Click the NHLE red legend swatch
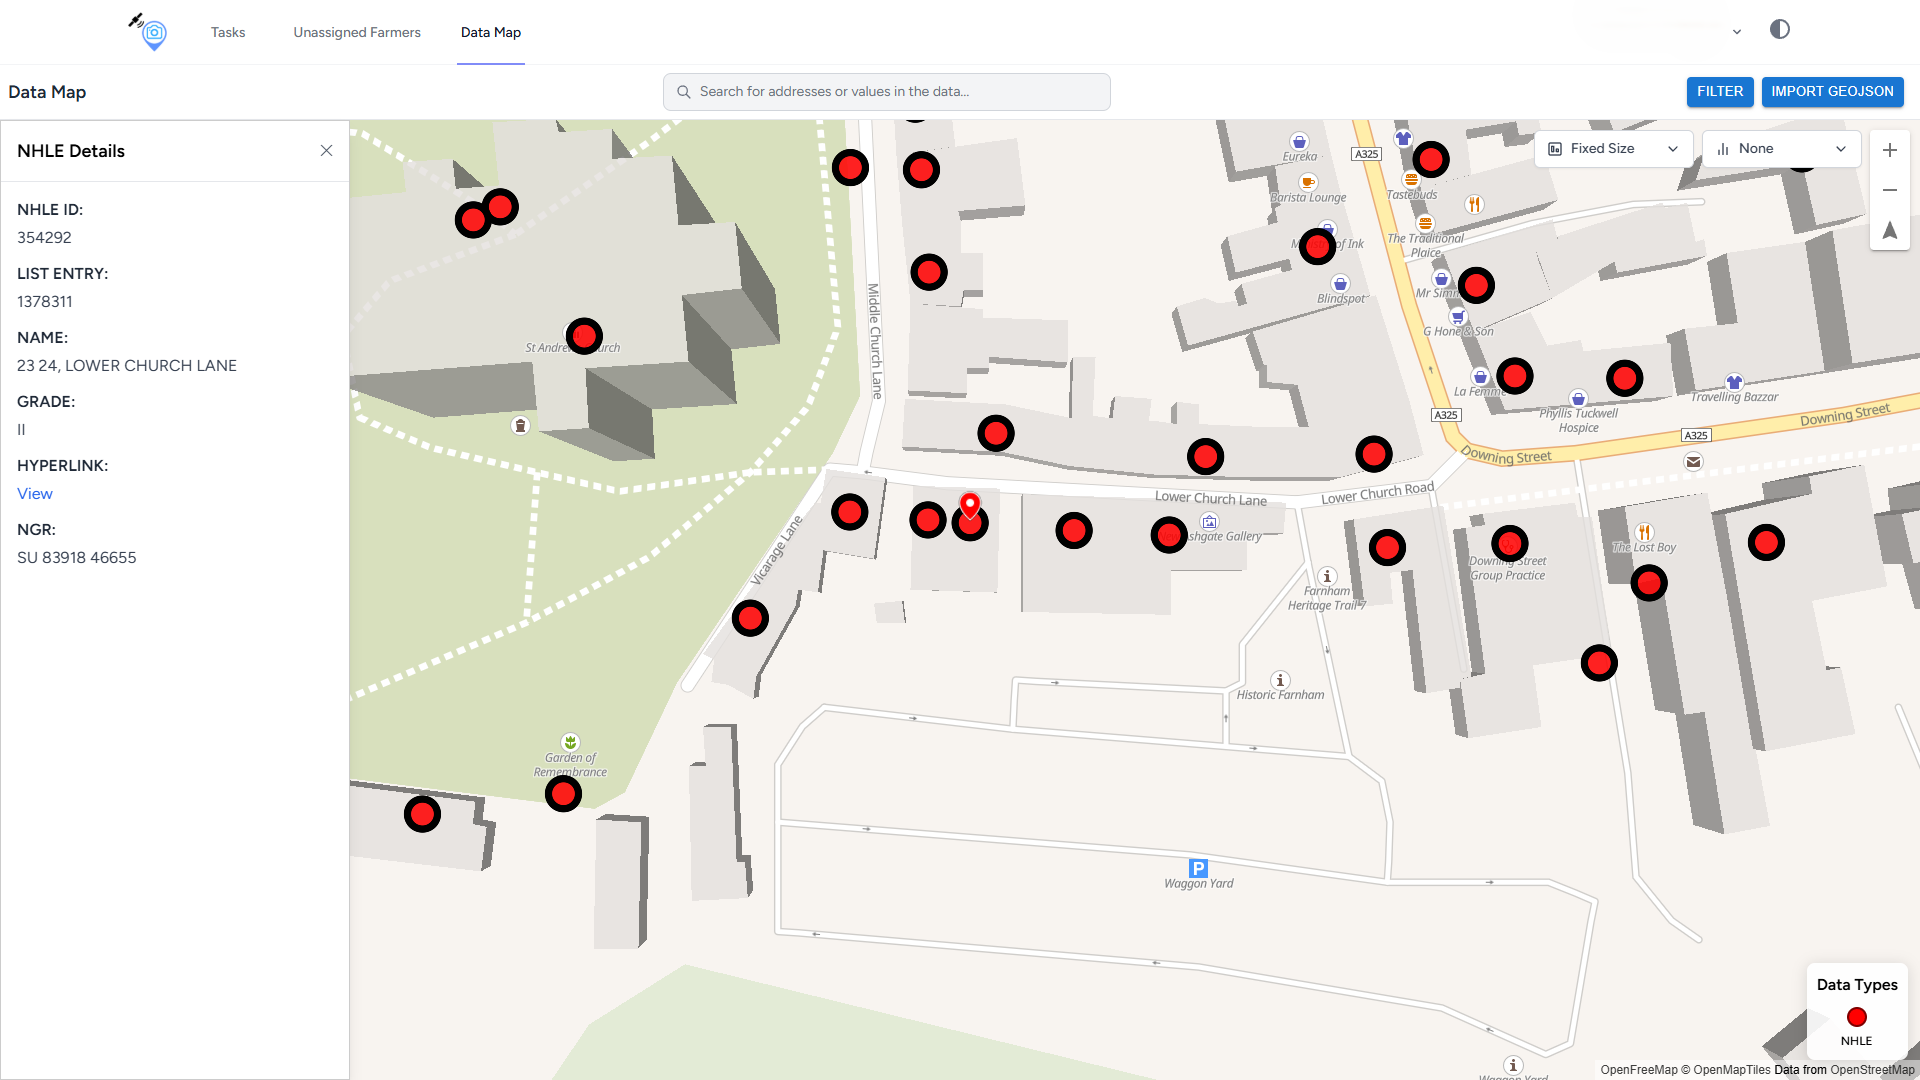This screenshot has width=1920, height=1080. tap(1856, 1017)
